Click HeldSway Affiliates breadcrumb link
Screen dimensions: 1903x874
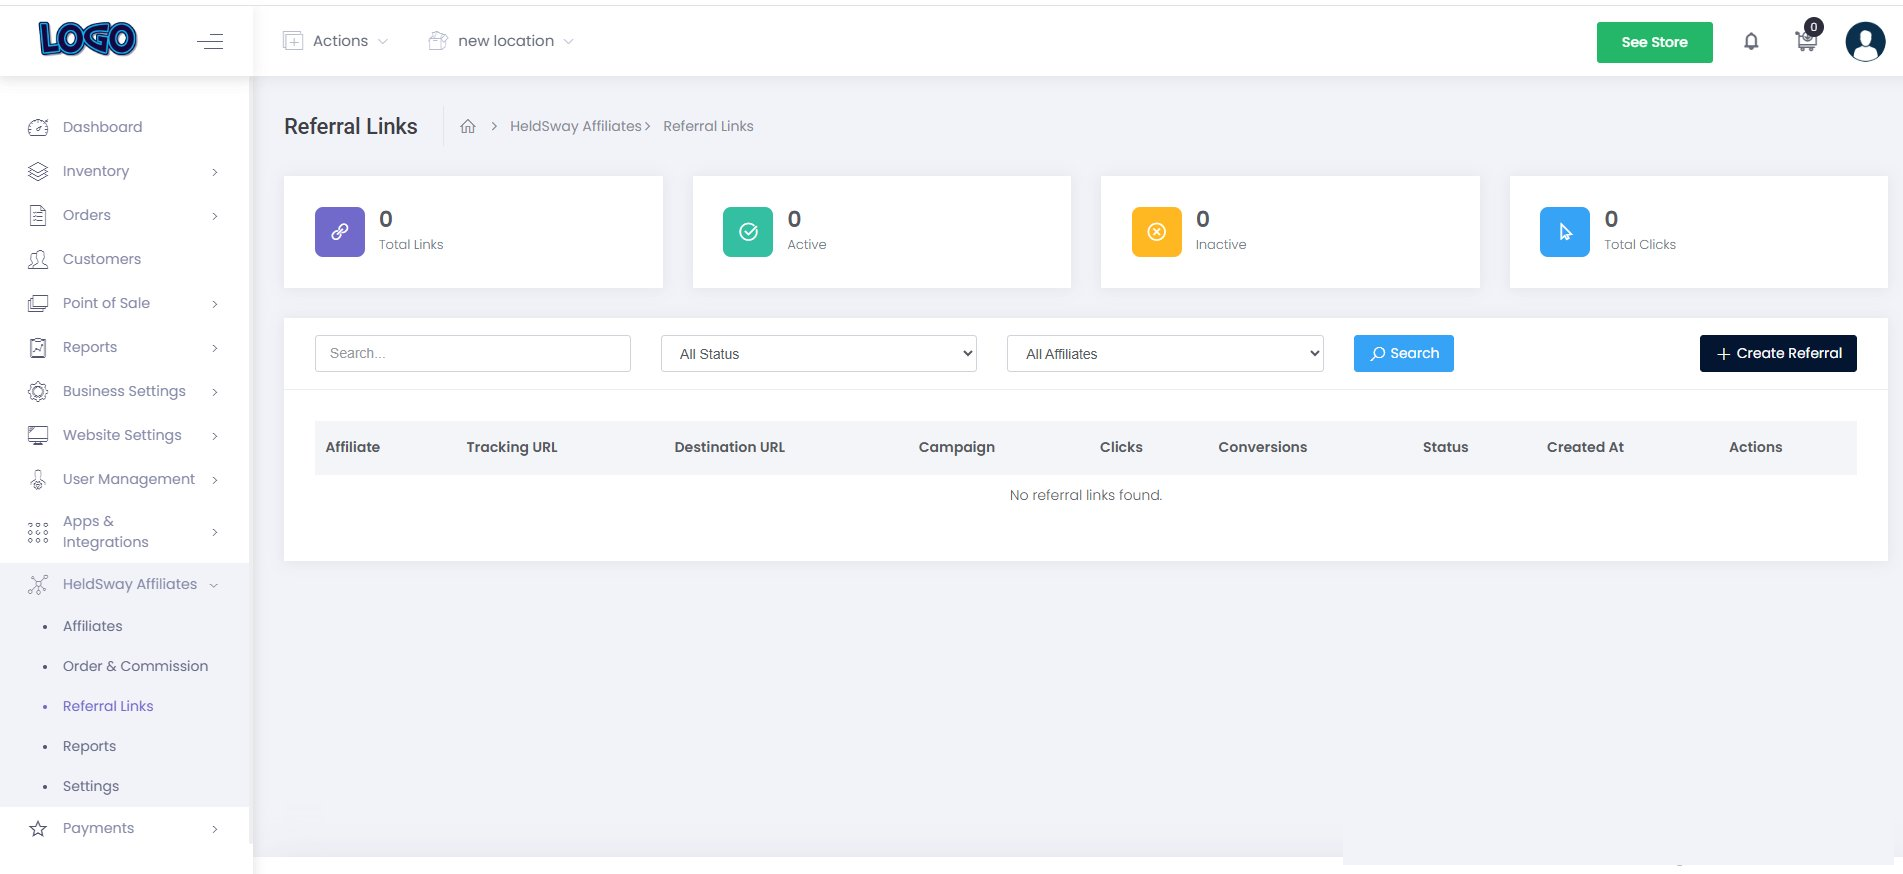pos(576,126)
